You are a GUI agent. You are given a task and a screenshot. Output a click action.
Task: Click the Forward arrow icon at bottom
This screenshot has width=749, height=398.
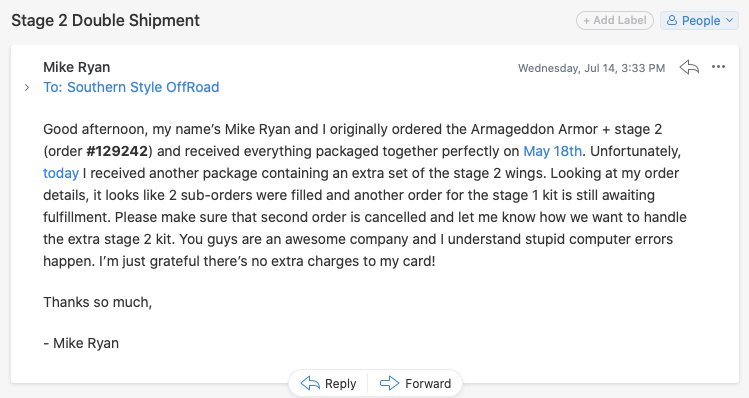(x=389, y=383)
